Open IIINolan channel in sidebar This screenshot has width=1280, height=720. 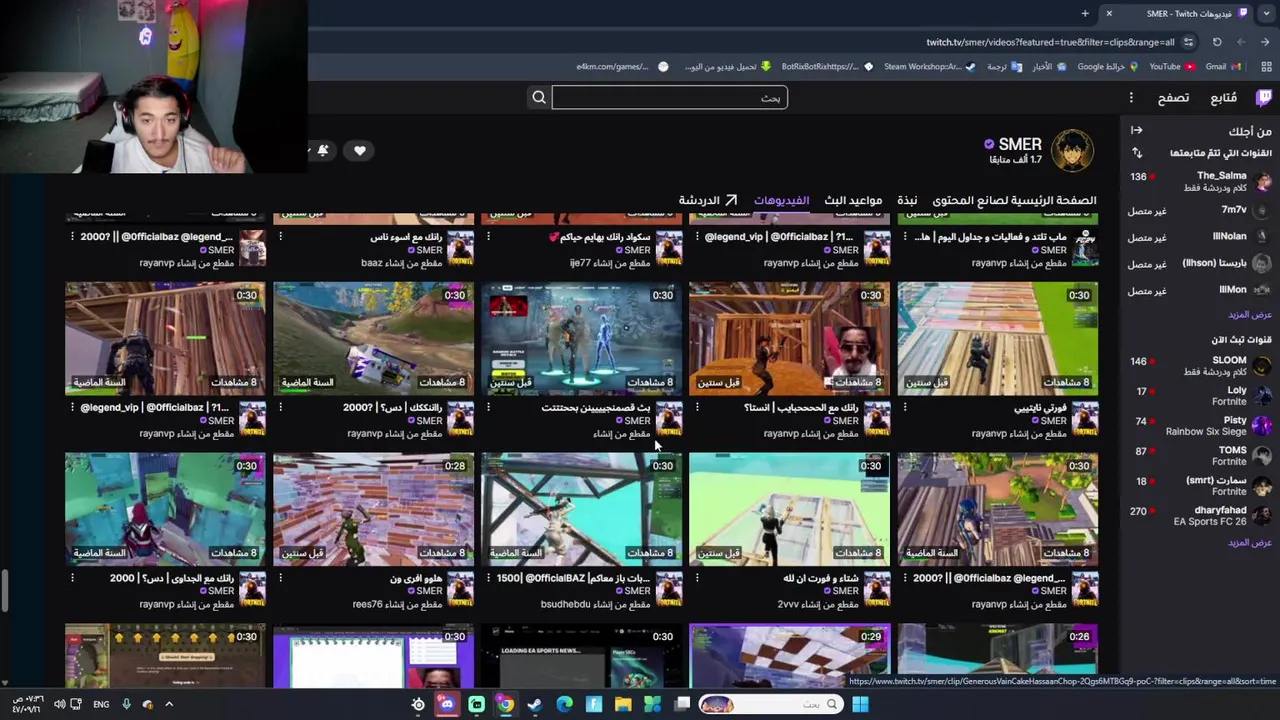coord(1200,237)
